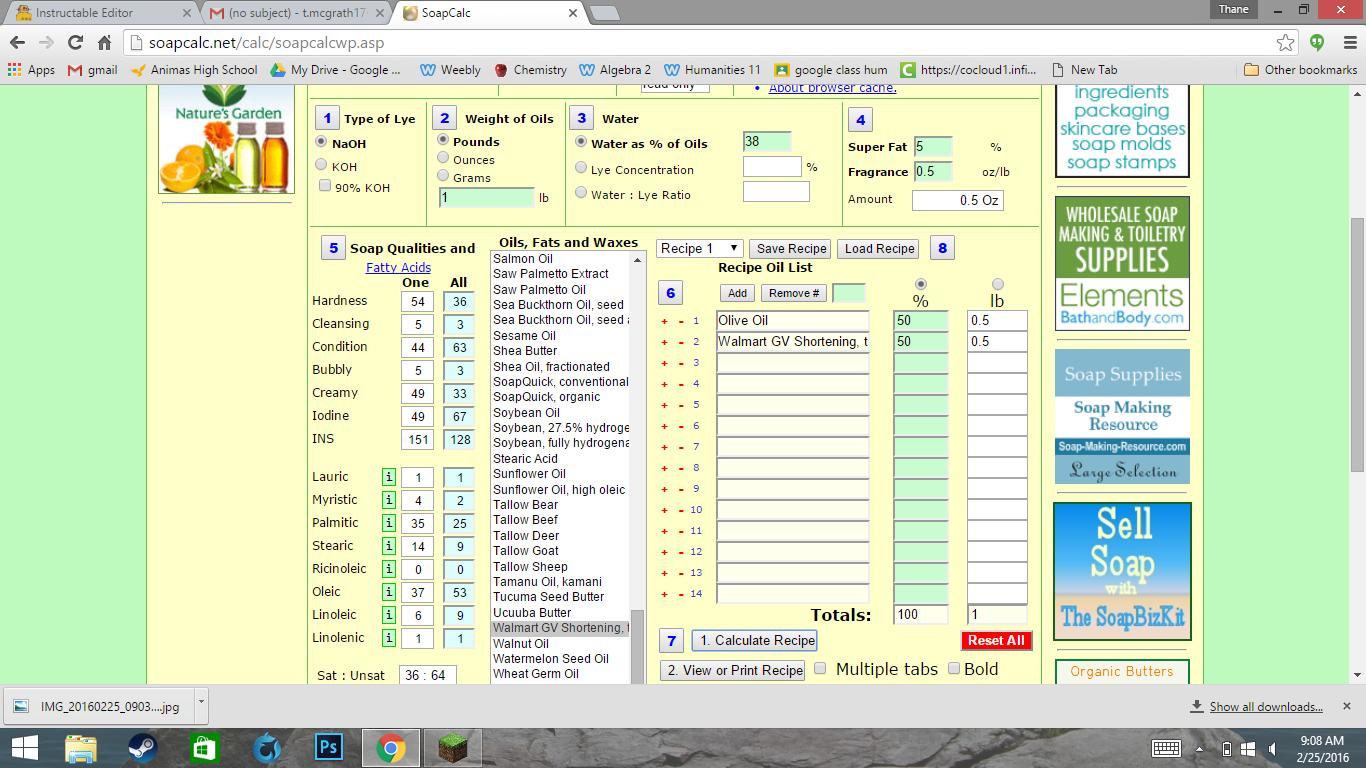Show hidden system tray icons
Screen dimensions: 1366x768
point(1199,748)
